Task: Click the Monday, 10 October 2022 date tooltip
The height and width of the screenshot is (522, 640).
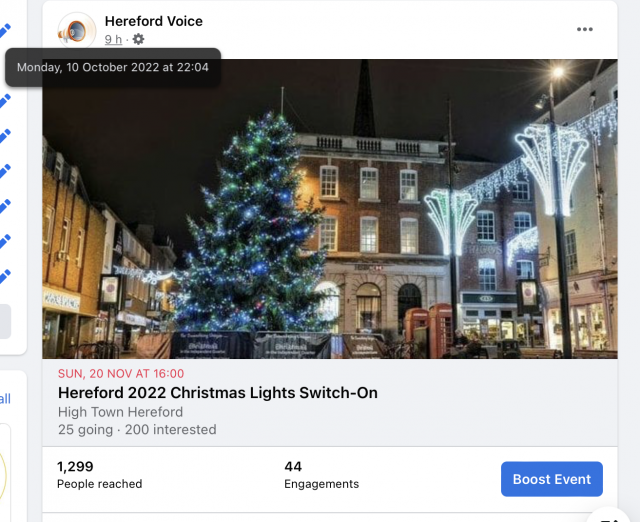Action: tap(113, 67)
